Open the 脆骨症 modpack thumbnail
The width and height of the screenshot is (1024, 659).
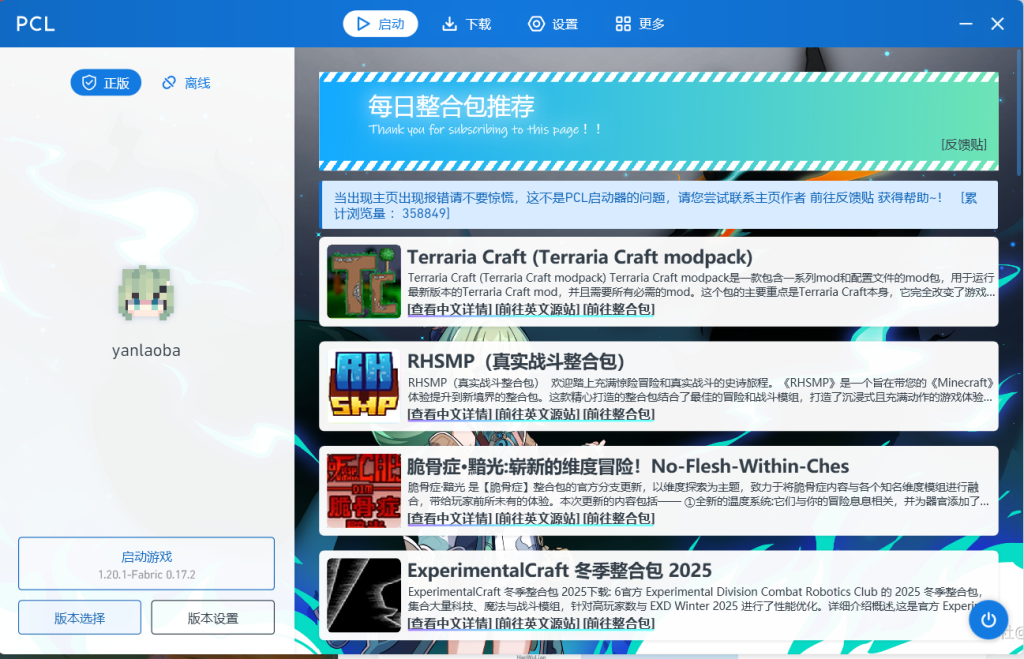[364, 490]
